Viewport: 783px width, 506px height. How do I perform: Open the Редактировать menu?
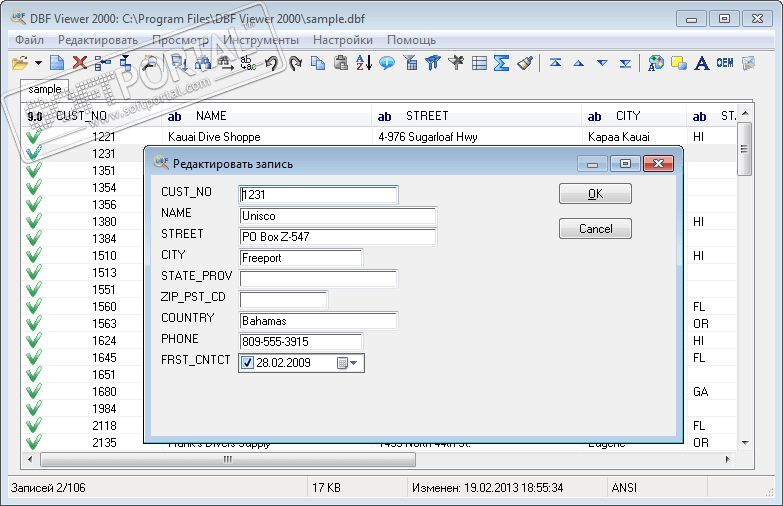[x=98, y=40]
